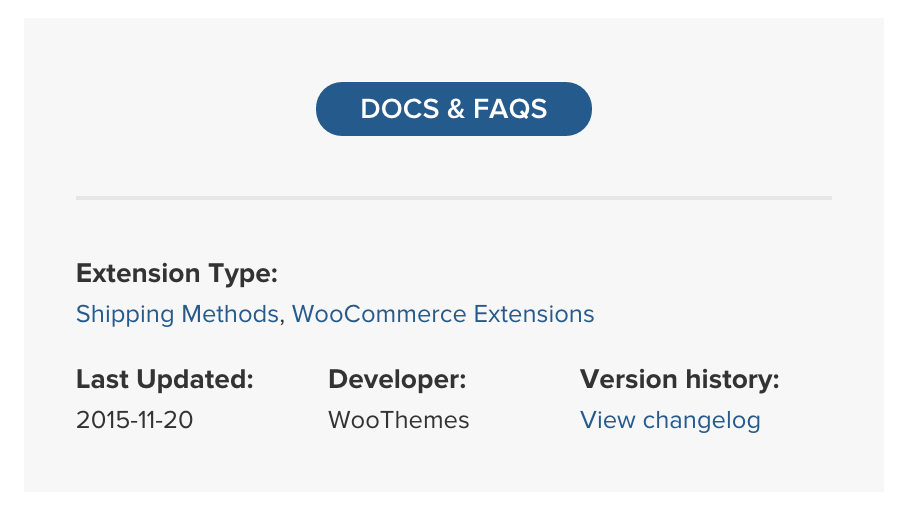The width and height of the screenshot is (908, 512).
Task: Click the word WooCommerce in the extensions link
Action: (379, 314)
